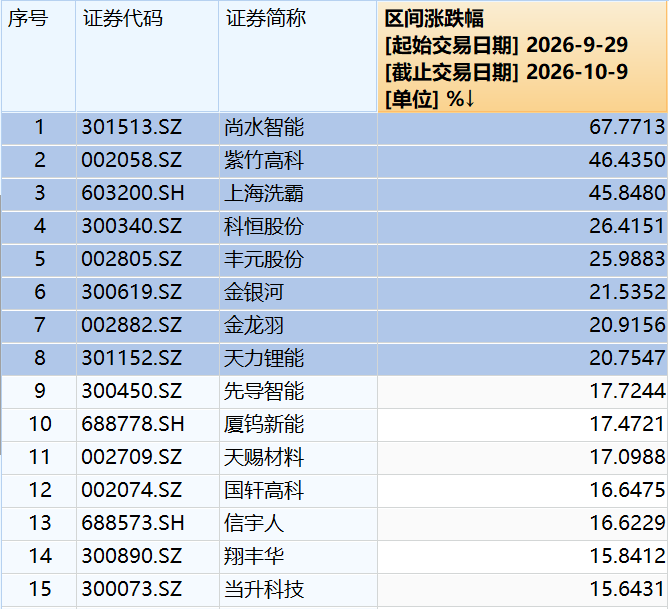The width and height of the screenshot is (669, 609).
Task: Select stock code 301513.SZ
Action: [x=132, y=127]
